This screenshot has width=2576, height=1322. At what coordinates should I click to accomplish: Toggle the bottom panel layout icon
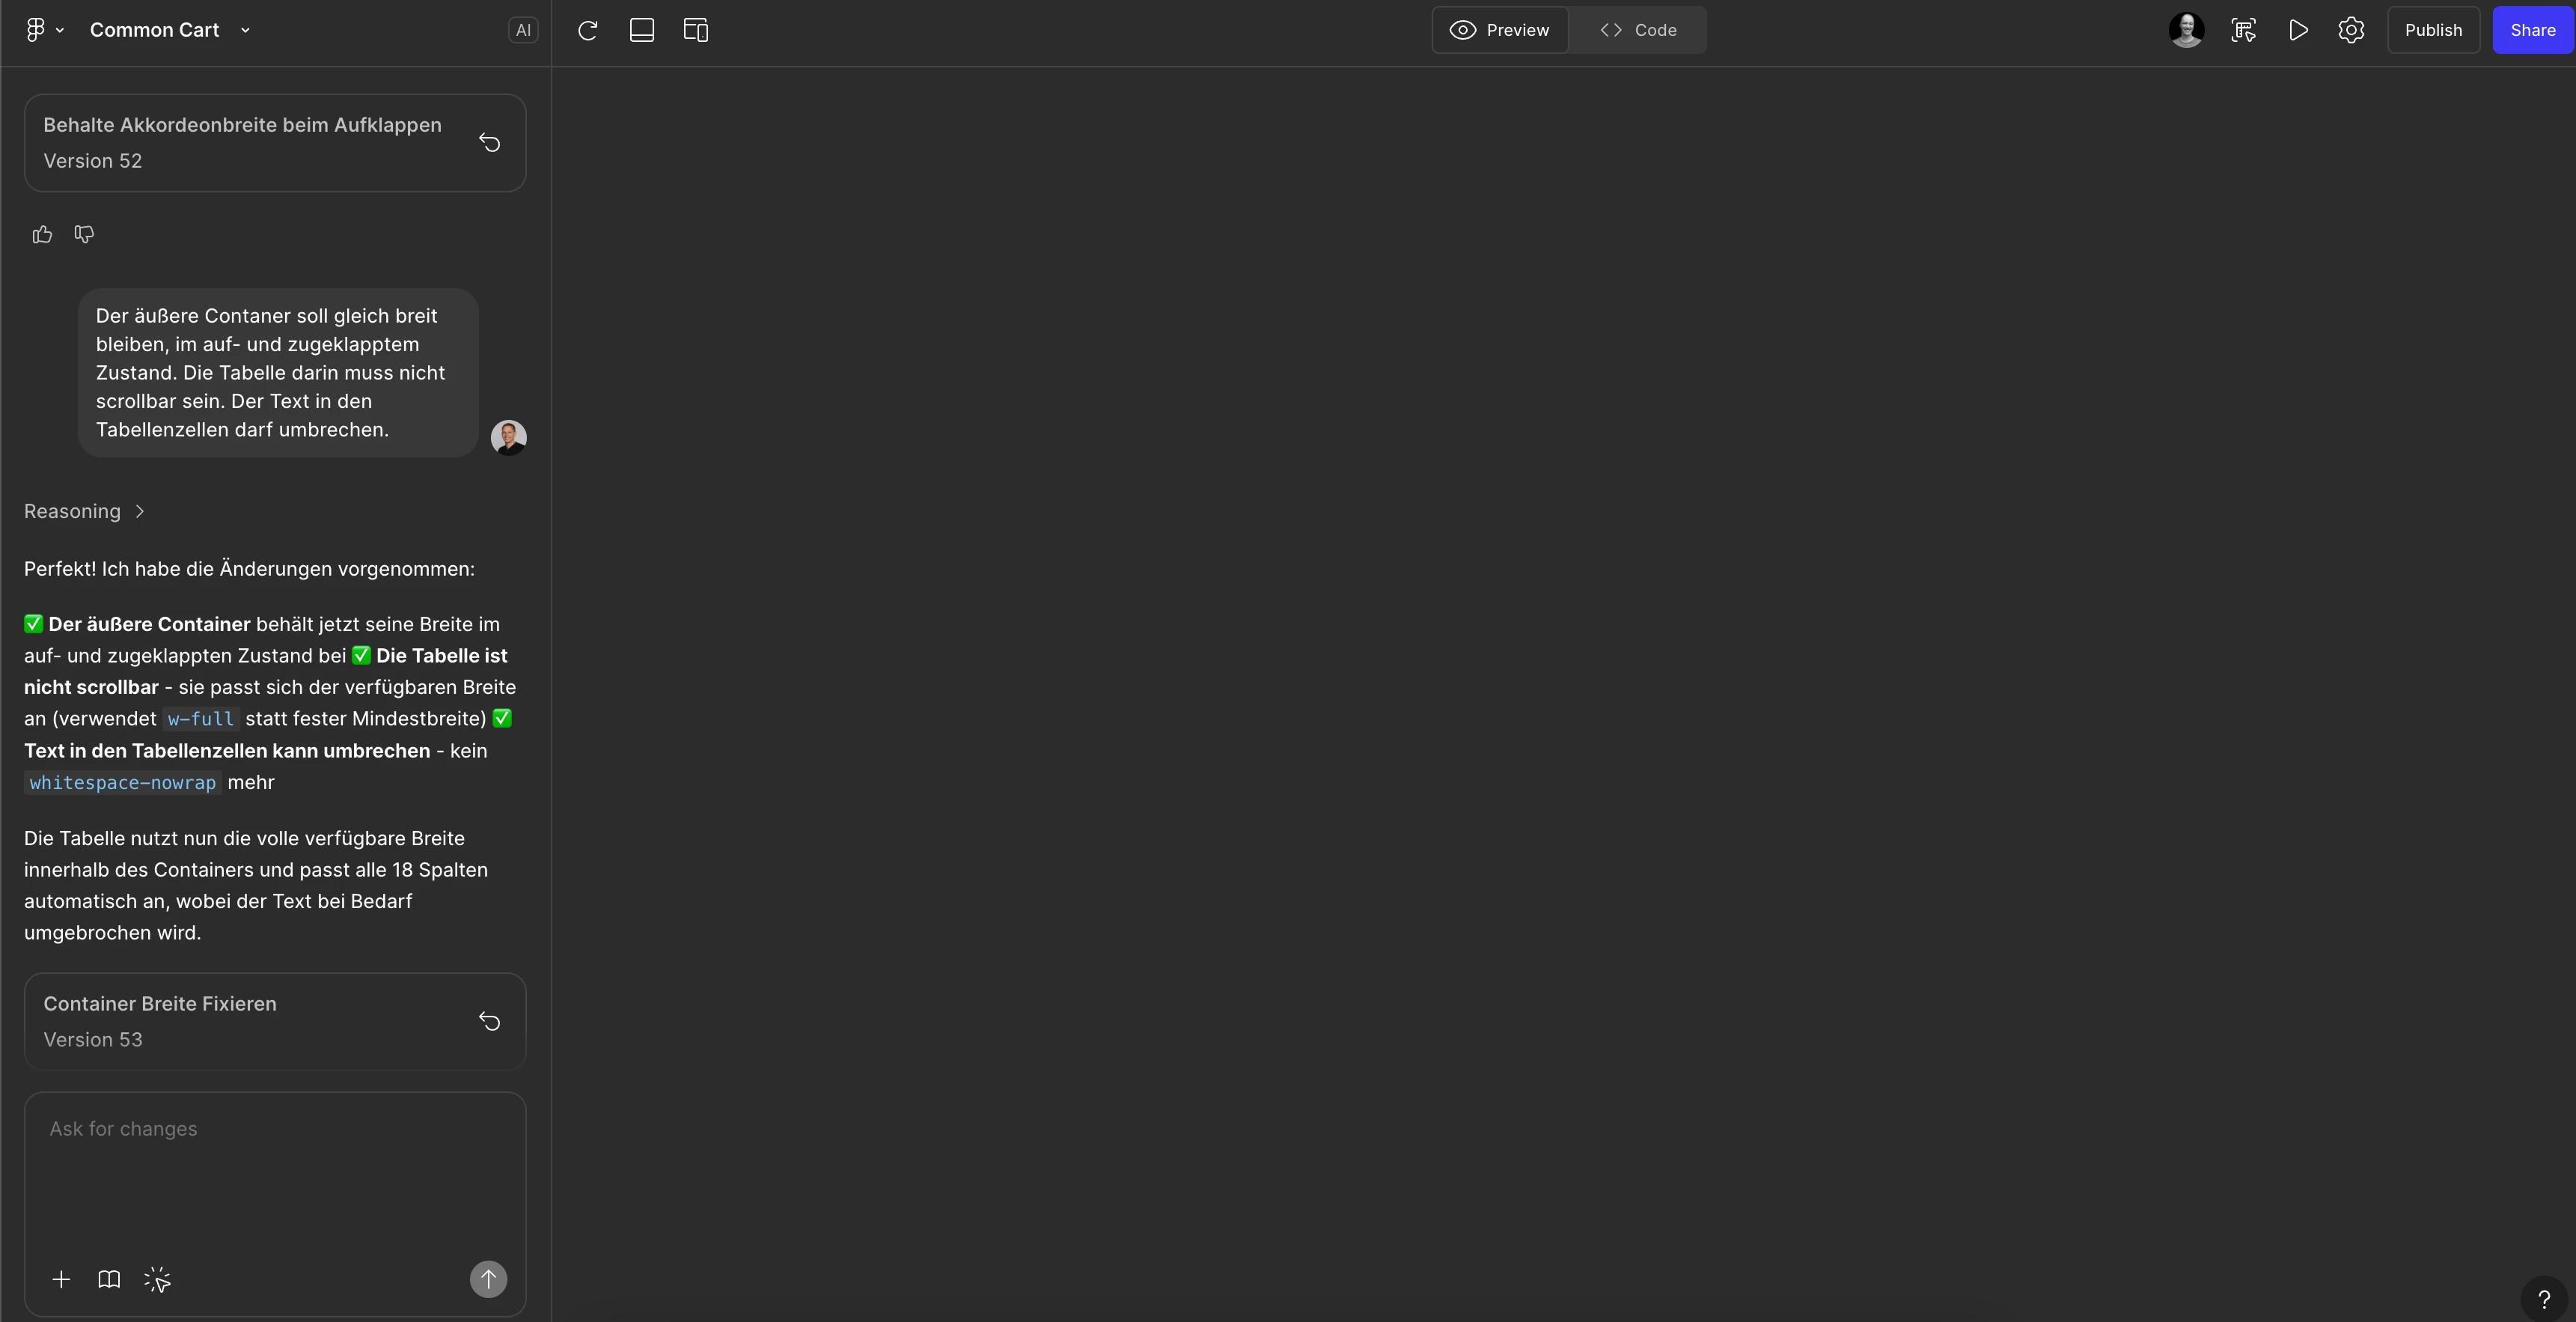[x=642, y=30]
